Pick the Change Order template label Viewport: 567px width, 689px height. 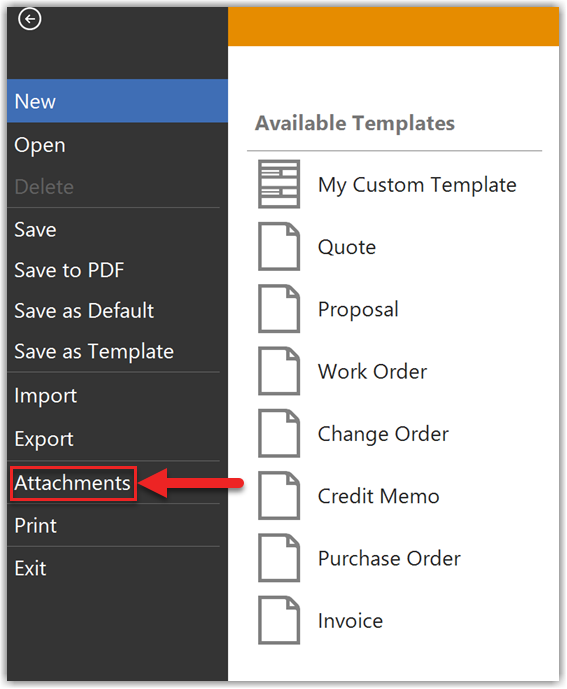383,435
